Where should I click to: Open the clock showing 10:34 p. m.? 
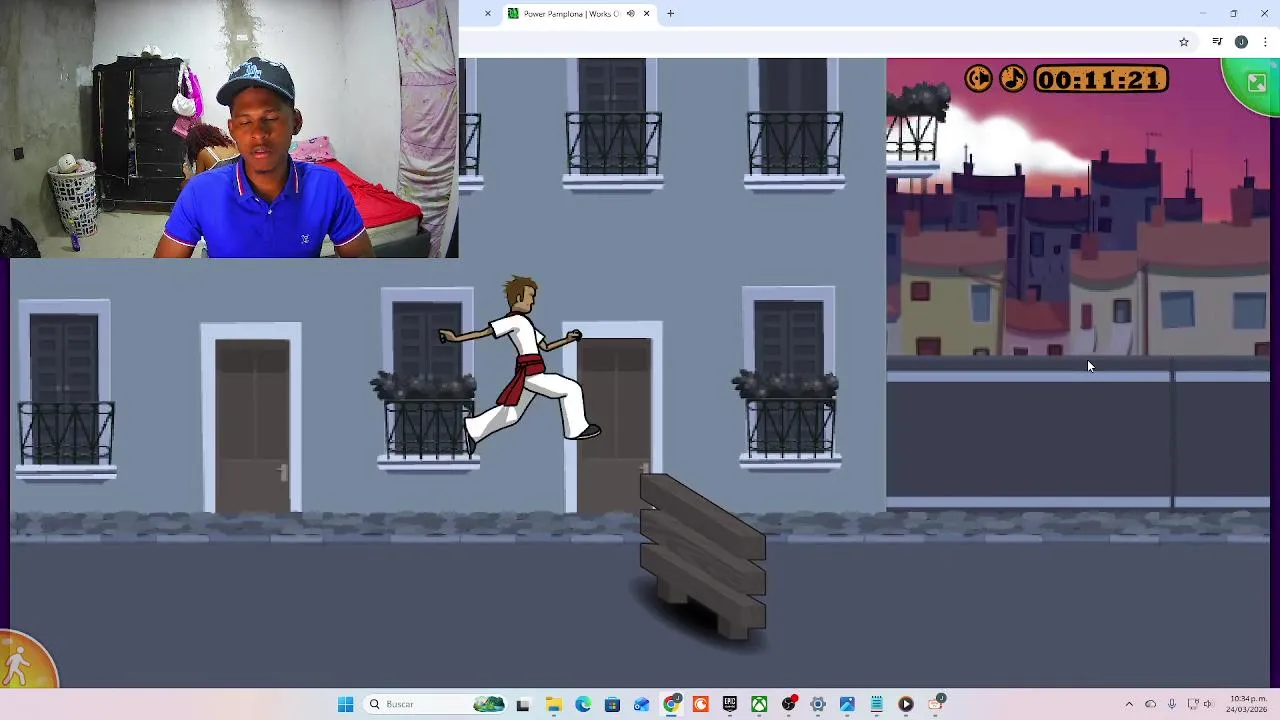pos(1248,704)
